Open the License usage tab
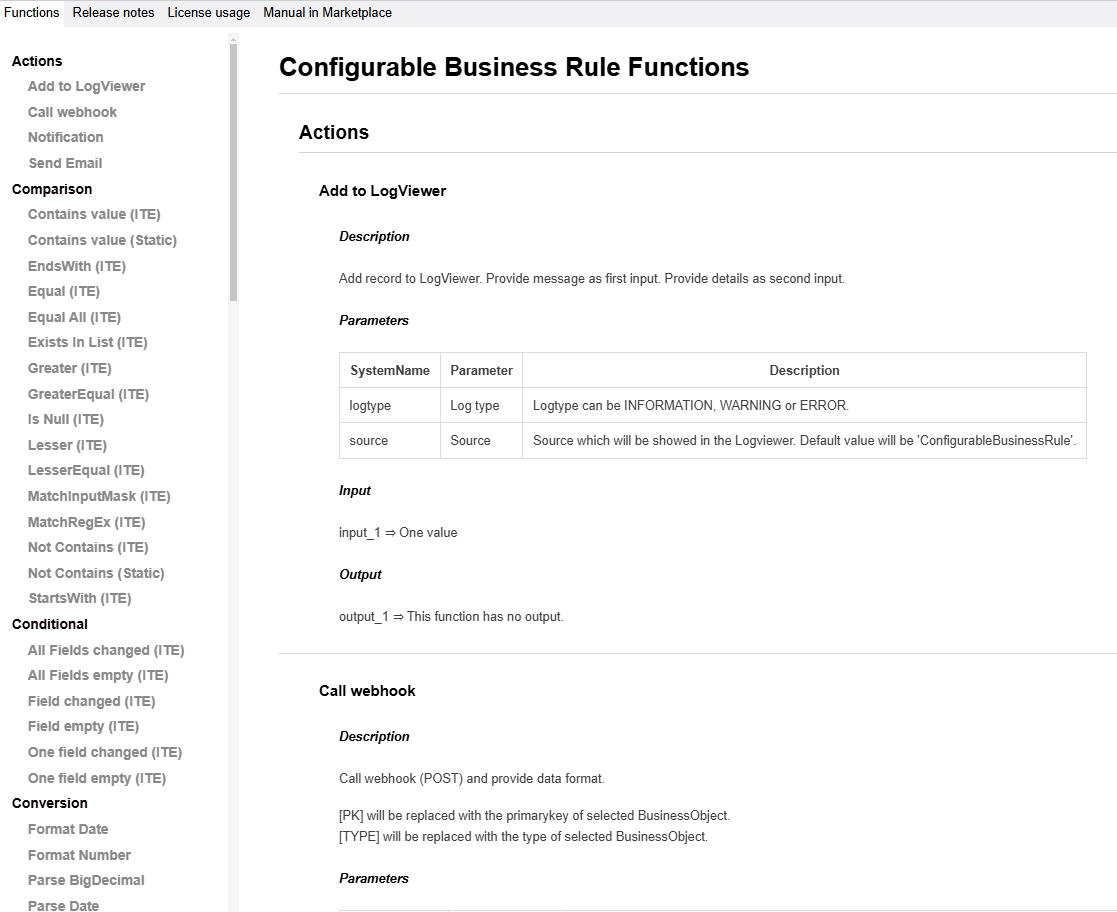This screenshot has width=1117, height=912. [x=209, y=13]
